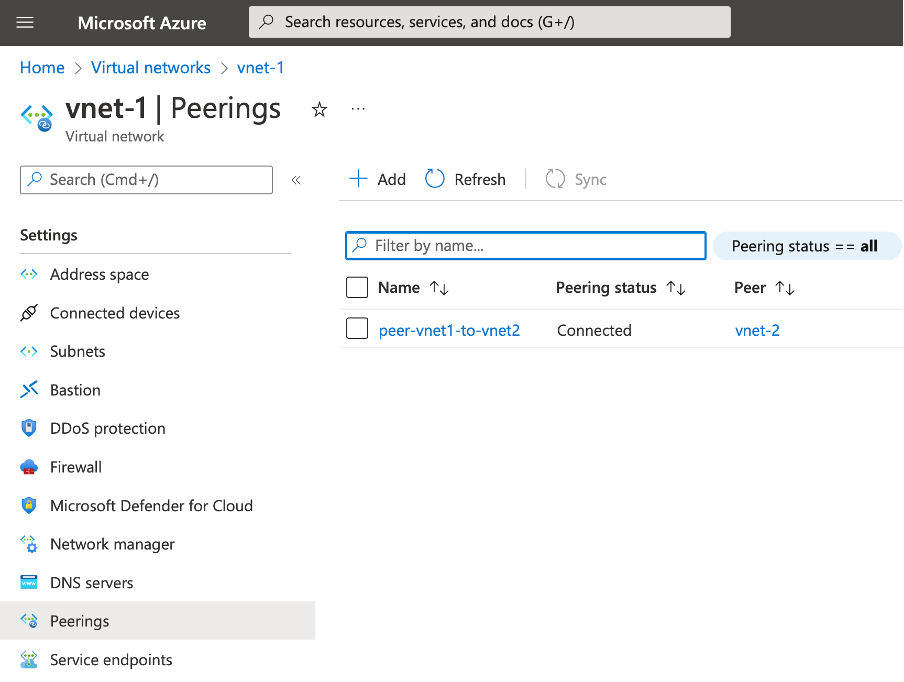Viewport: 904px width, 682px height.
Task: Click the Peerings sidebar icon
Action: pyautogui.click(x=29, y=620)
